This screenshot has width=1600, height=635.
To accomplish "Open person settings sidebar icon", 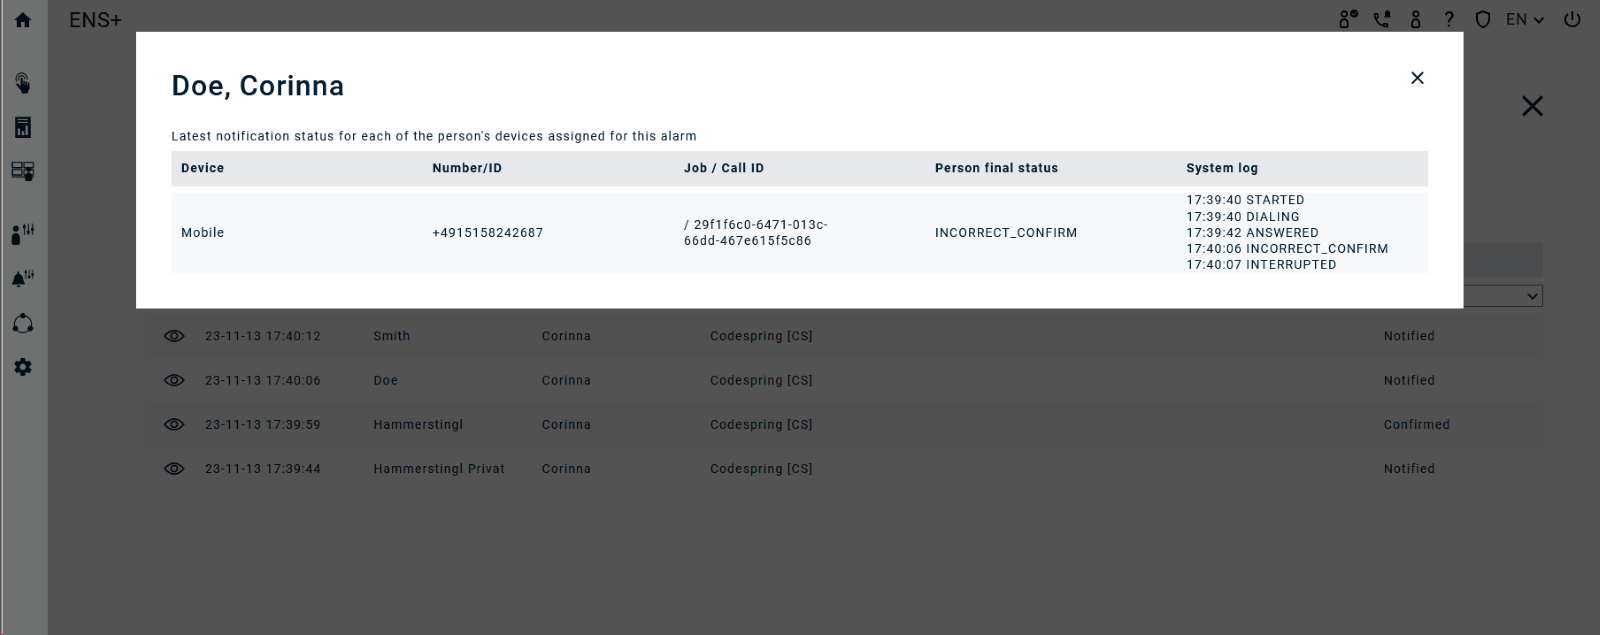I will 23,234.
